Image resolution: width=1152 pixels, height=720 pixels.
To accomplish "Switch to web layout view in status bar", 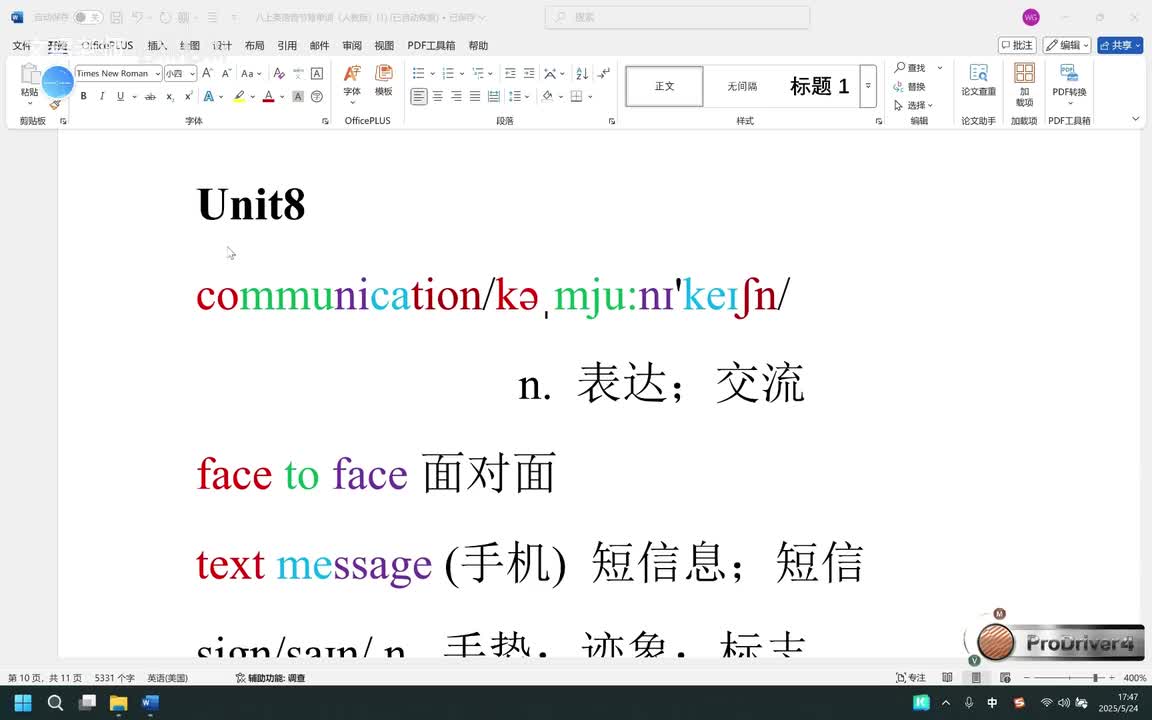I will [x=1005, y=677].
